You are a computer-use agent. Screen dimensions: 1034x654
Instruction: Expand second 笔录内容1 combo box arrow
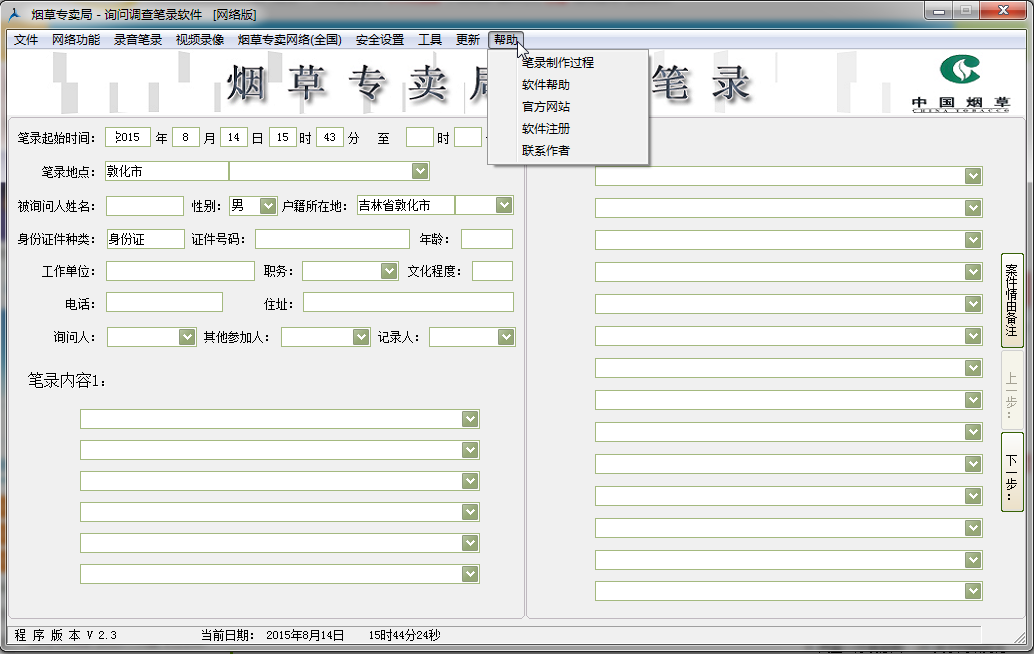tap(470, 450)
